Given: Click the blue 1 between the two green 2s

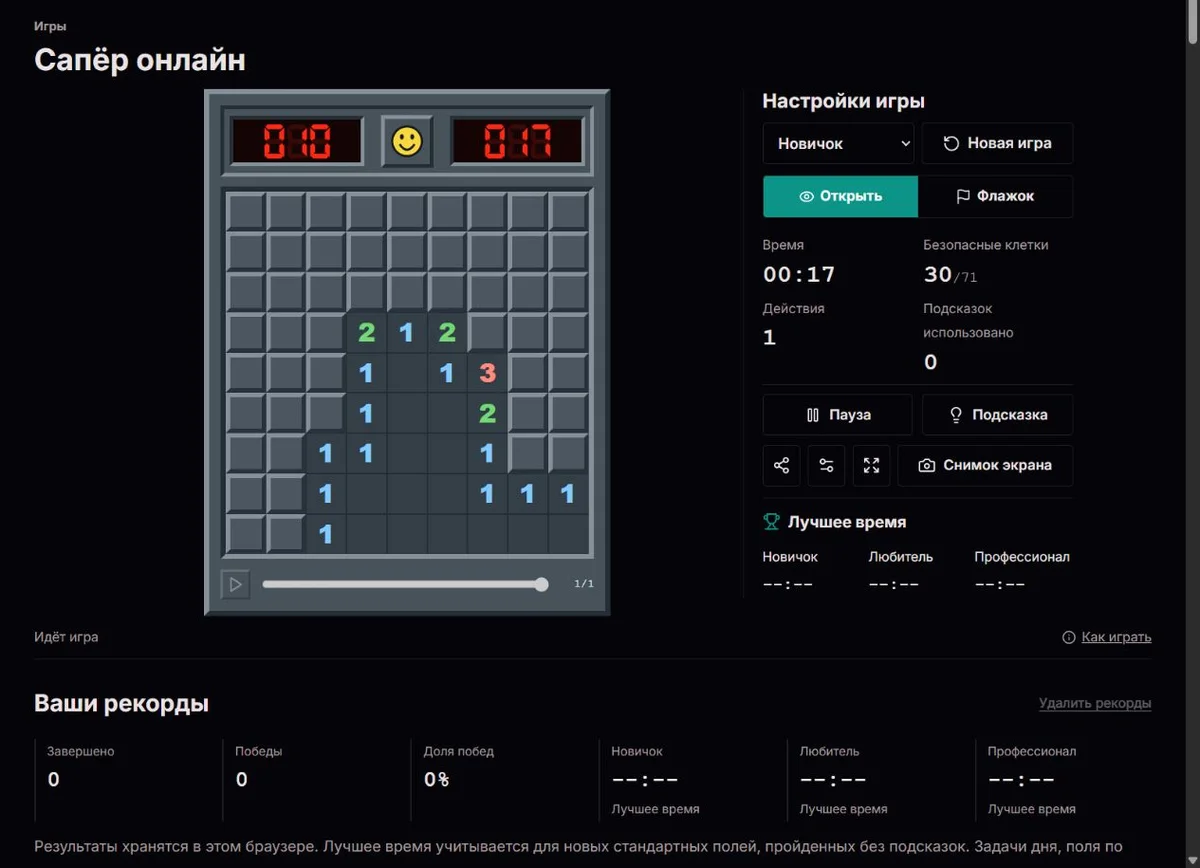Looking at the screenshot, I should tap(407, 333).
